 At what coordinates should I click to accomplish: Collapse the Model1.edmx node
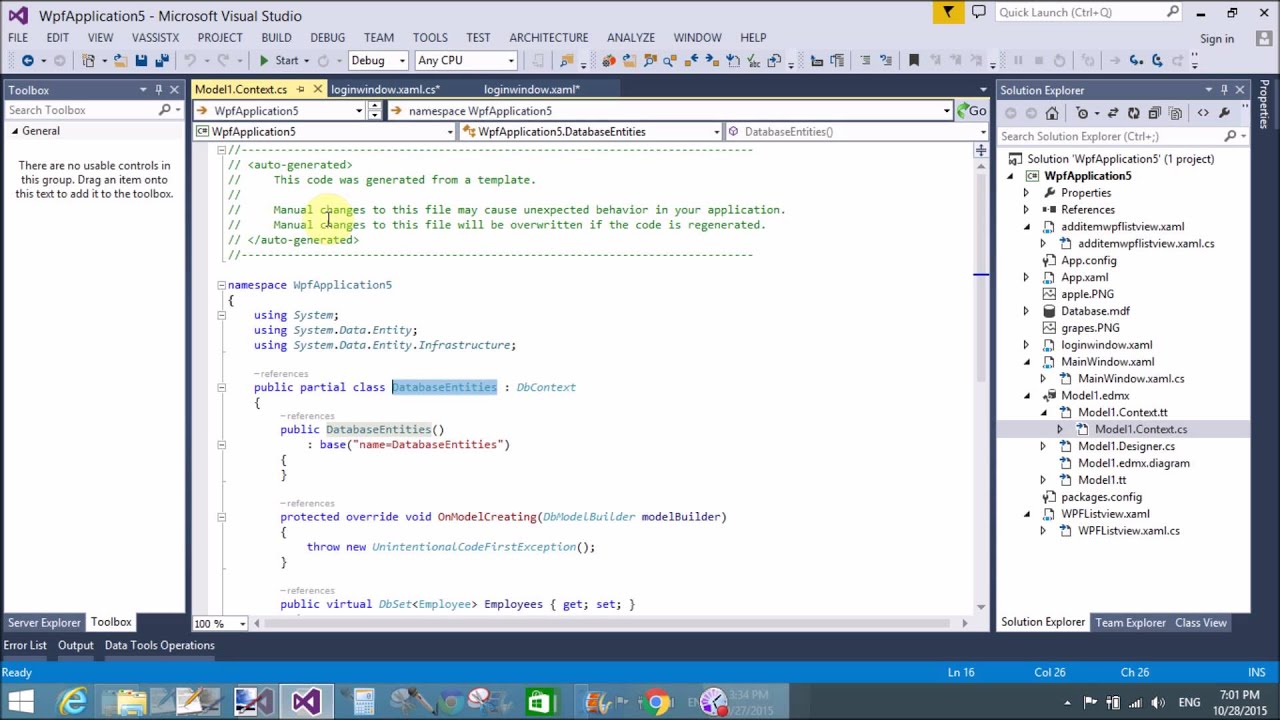coord(1026,396)
